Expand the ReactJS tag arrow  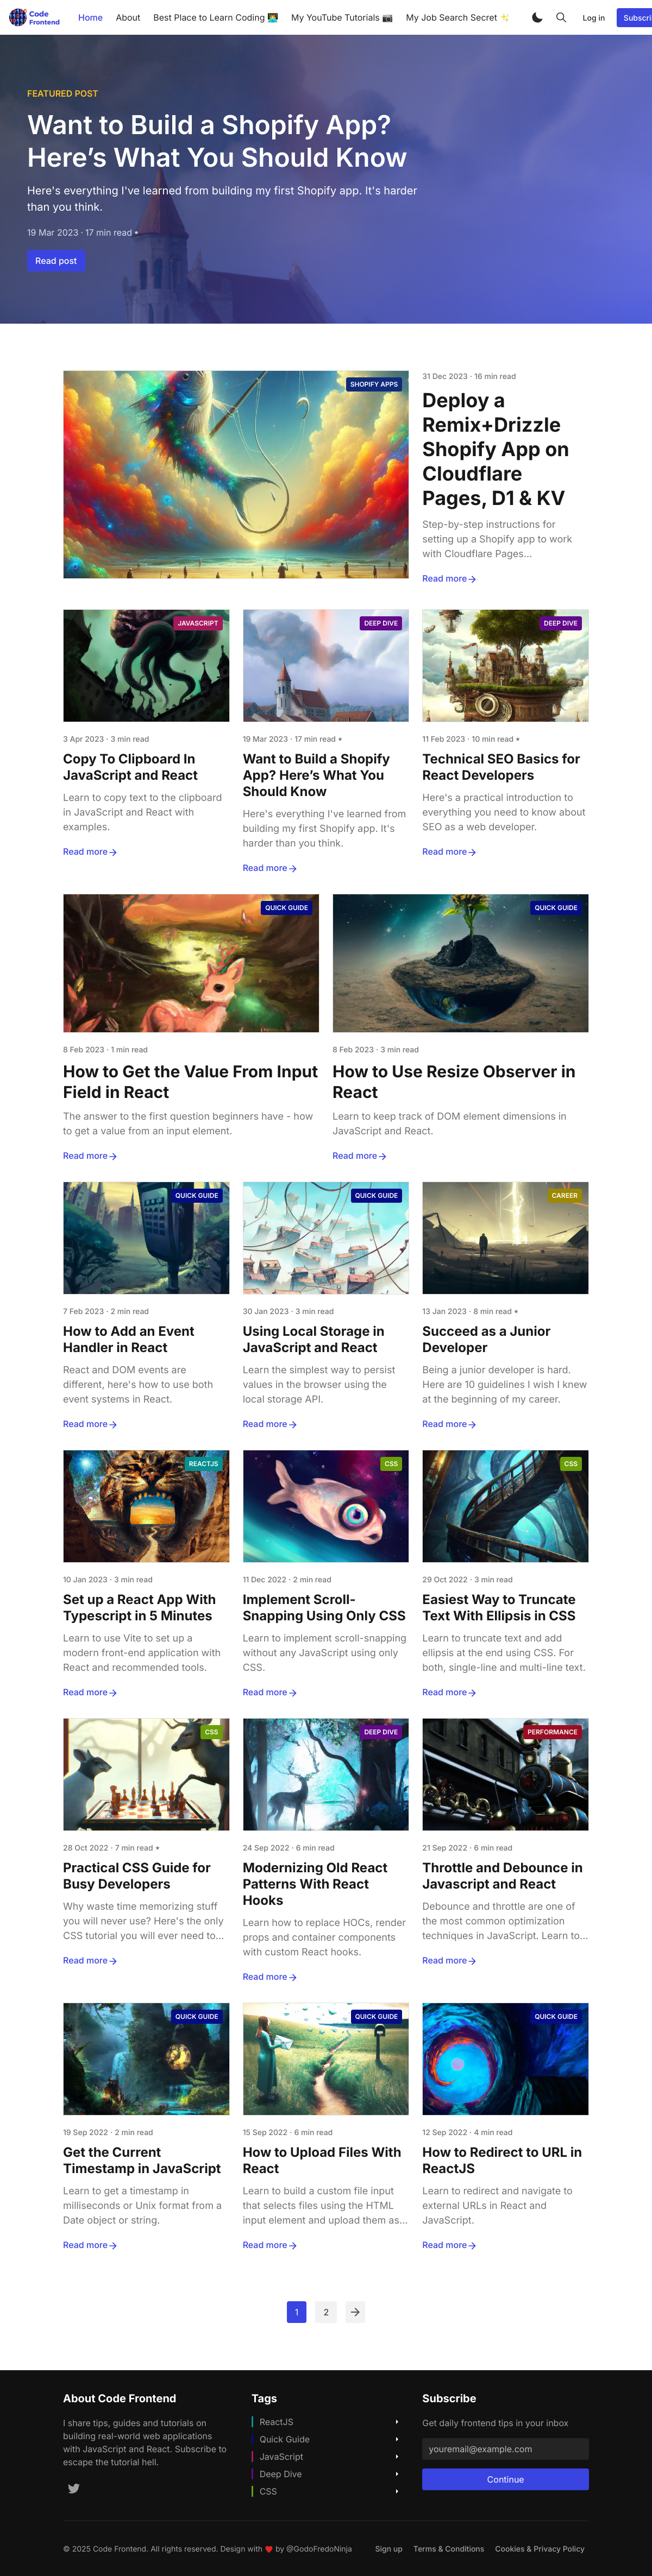397,2421
